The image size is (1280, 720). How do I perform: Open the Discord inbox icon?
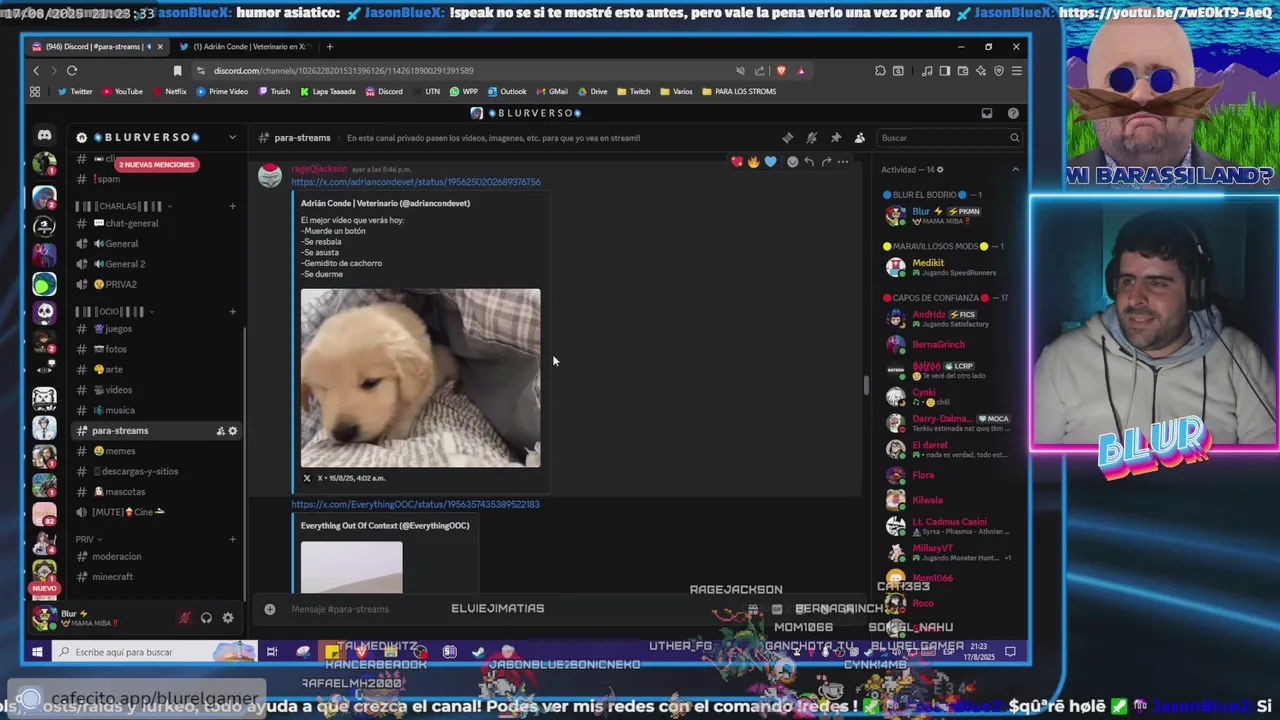pos(986,113)
